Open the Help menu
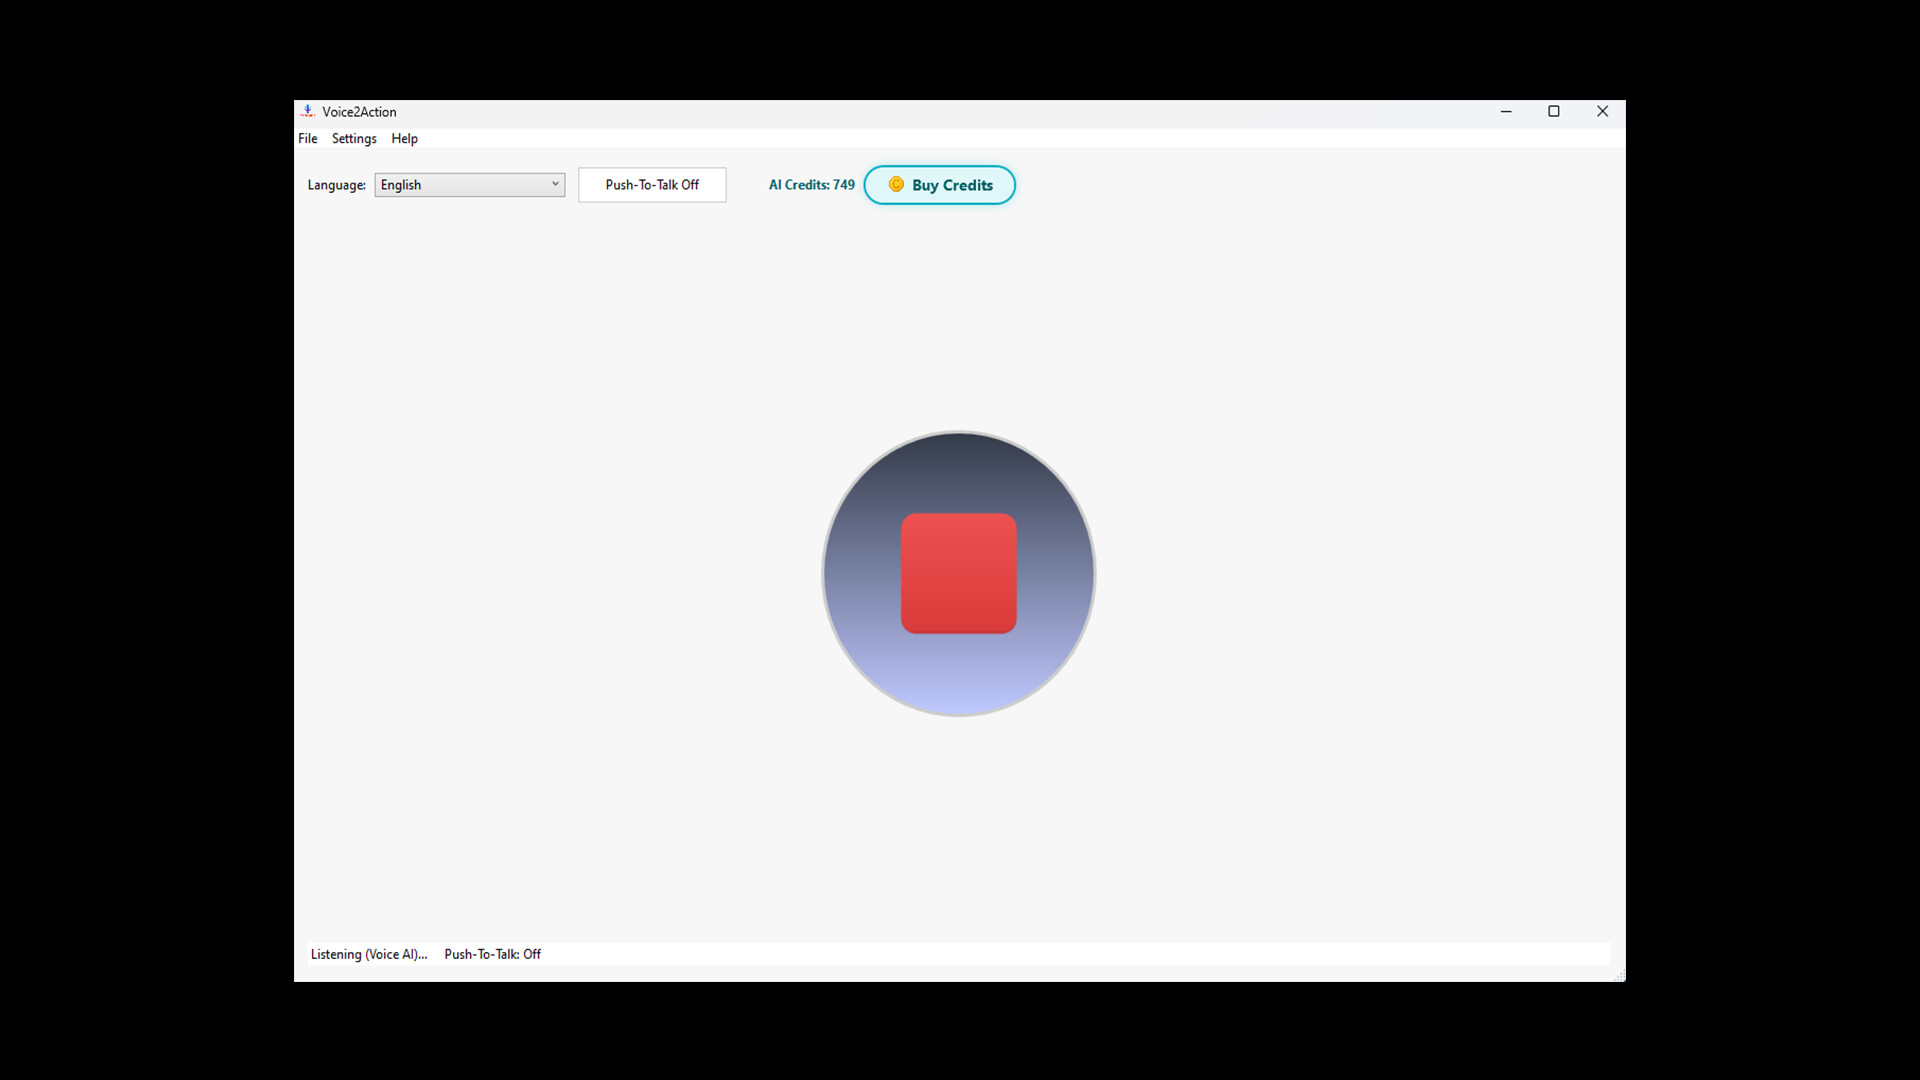The height and width of the screenshot is (1080, 1920). click(404, 138)
